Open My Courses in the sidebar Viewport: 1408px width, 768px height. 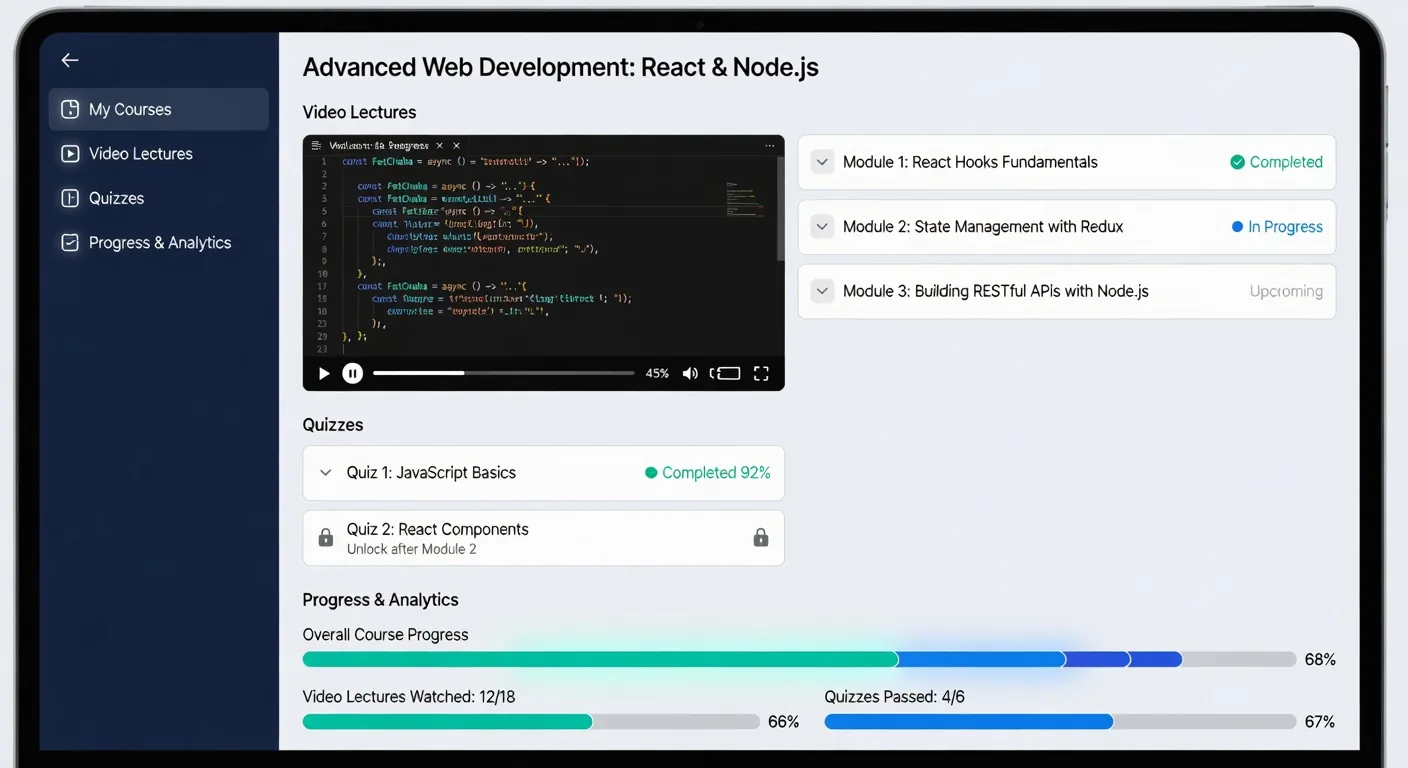click(159, 109)
